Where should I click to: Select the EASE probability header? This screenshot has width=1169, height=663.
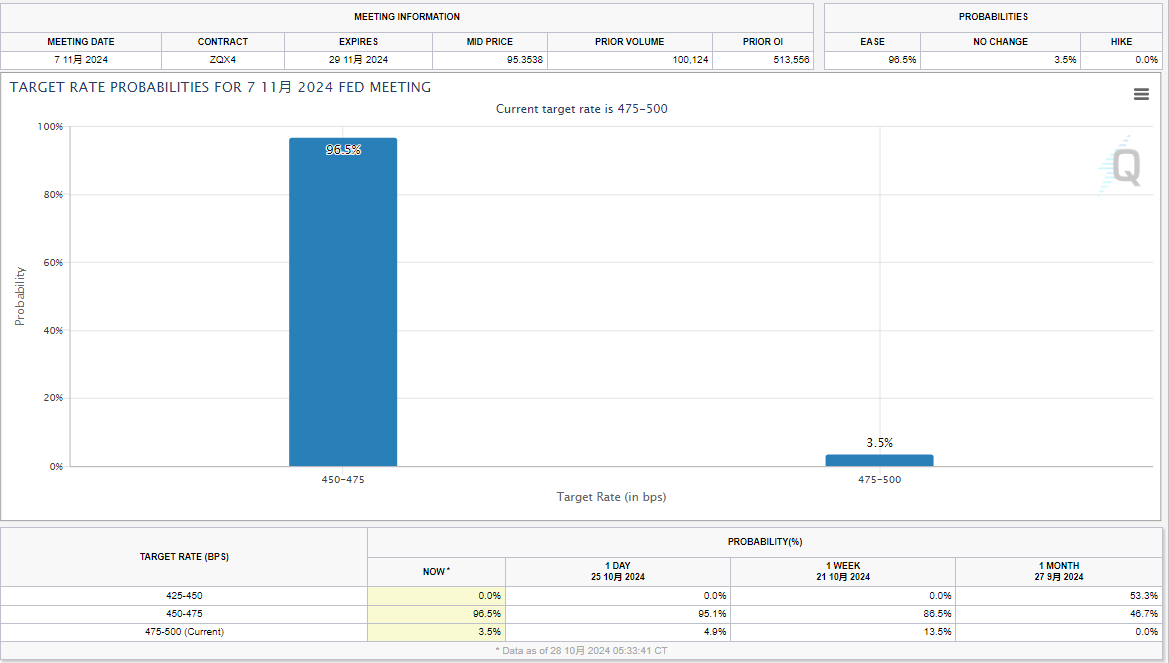pos(872,42)
